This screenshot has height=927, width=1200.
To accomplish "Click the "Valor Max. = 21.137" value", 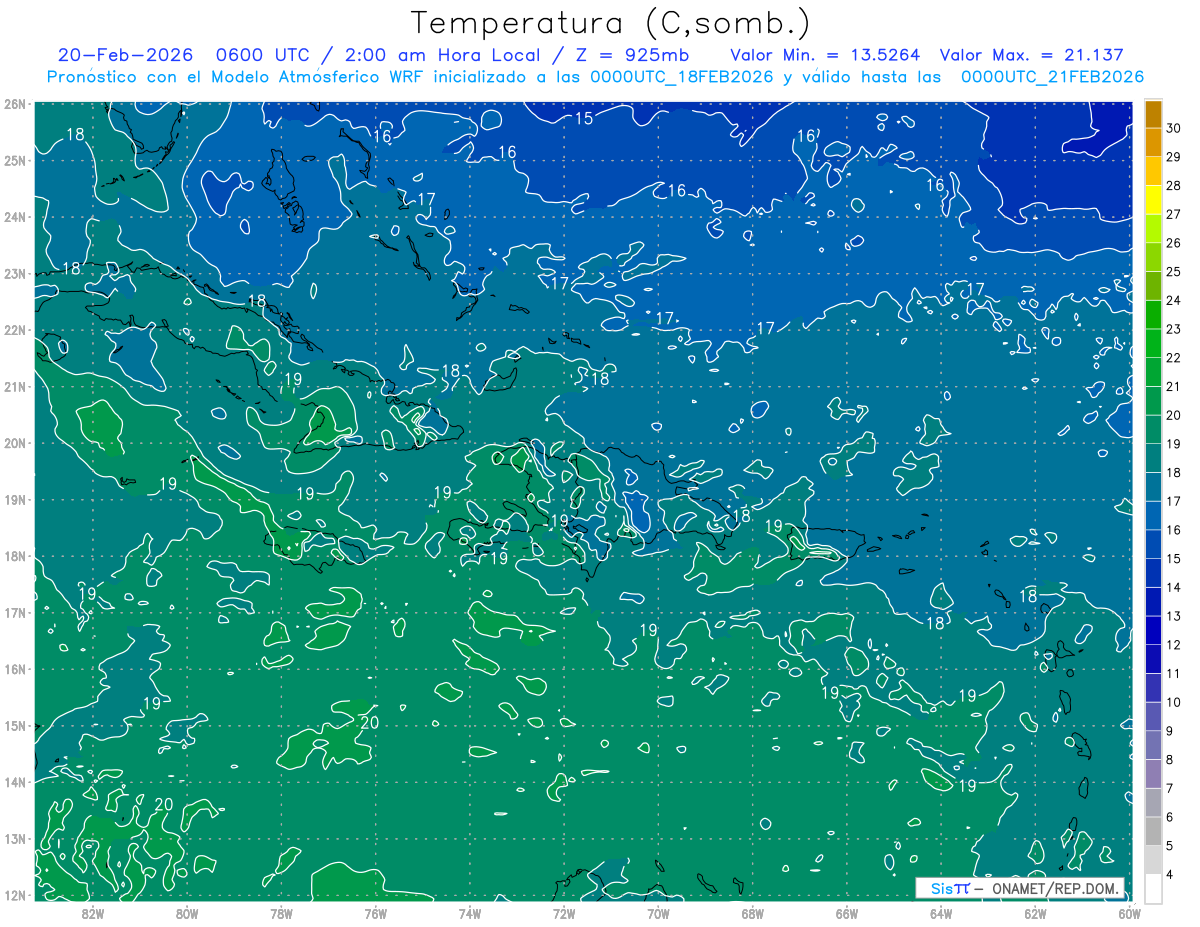I will (1033, 55).
